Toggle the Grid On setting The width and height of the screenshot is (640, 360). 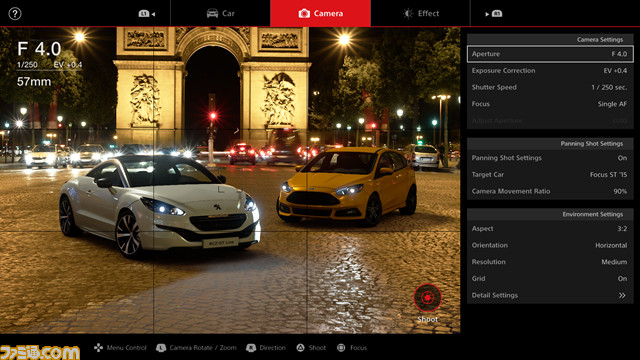coord(550,279)
